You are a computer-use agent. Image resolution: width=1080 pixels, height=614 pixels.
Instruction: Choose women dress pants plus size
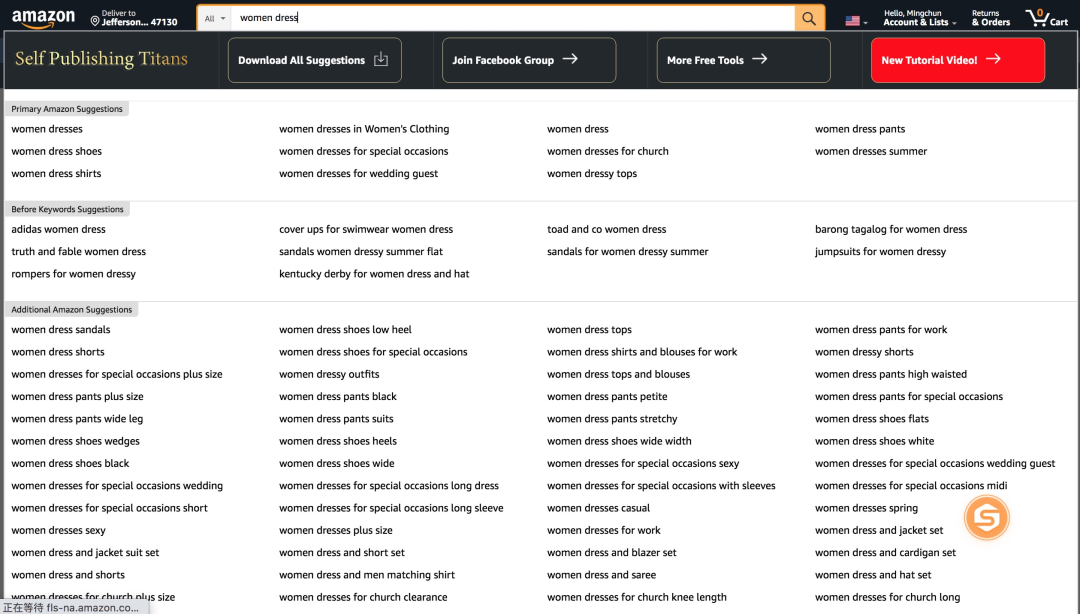[77, 397]
